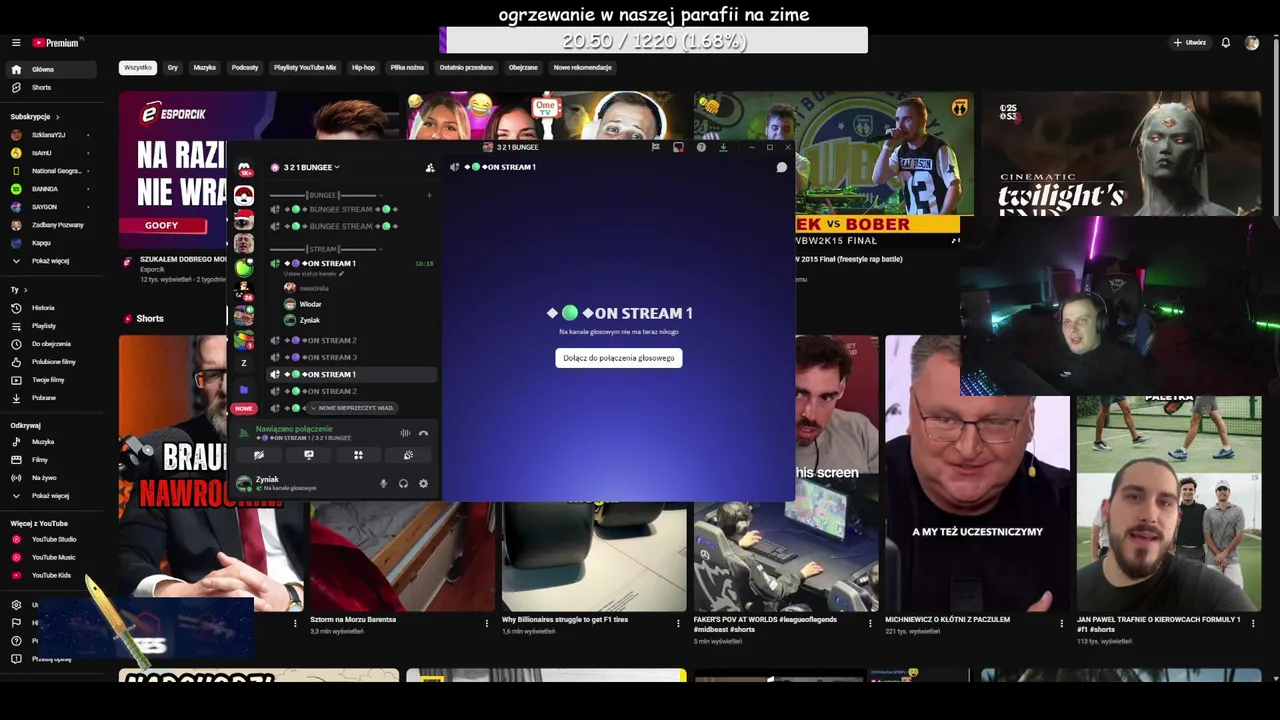
Task: Join the ON STREAM 3 voice channel
Action: tap(352, 357)
